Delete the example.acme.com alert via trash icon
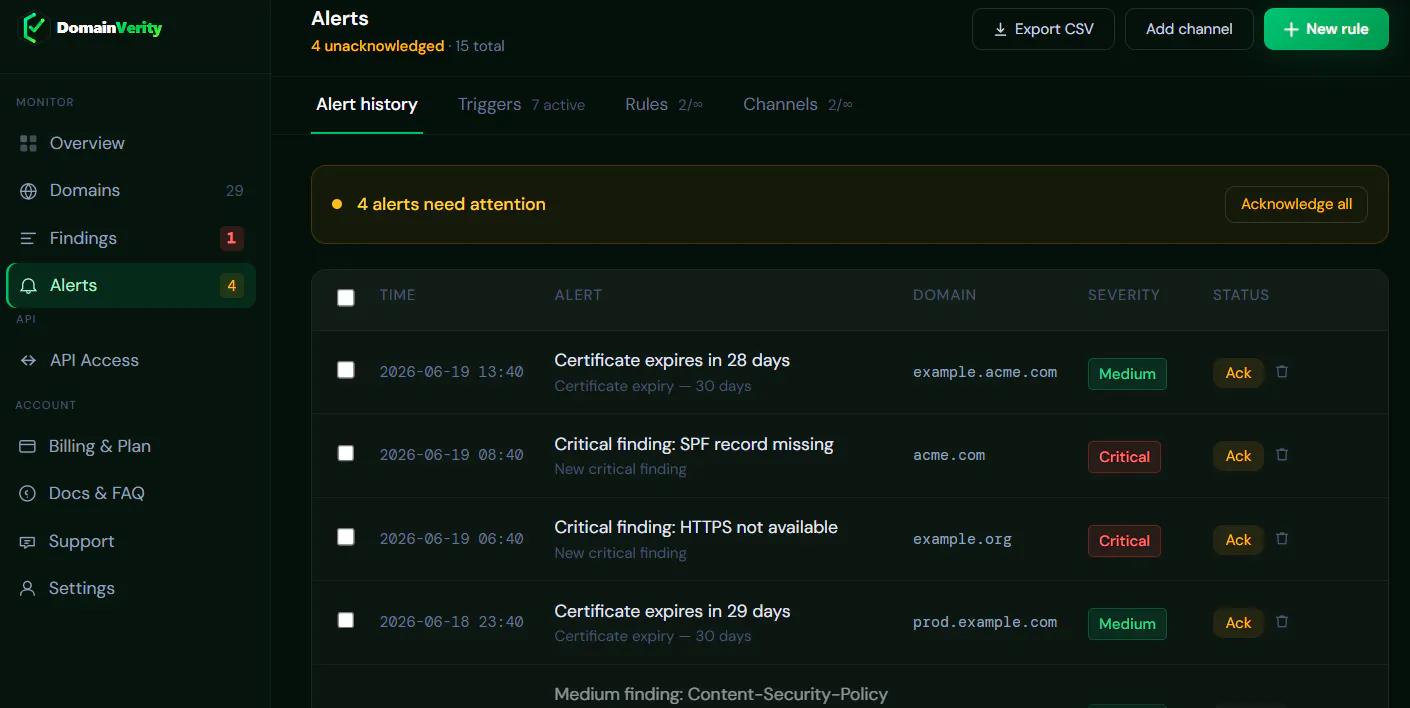 [1282, 371]
